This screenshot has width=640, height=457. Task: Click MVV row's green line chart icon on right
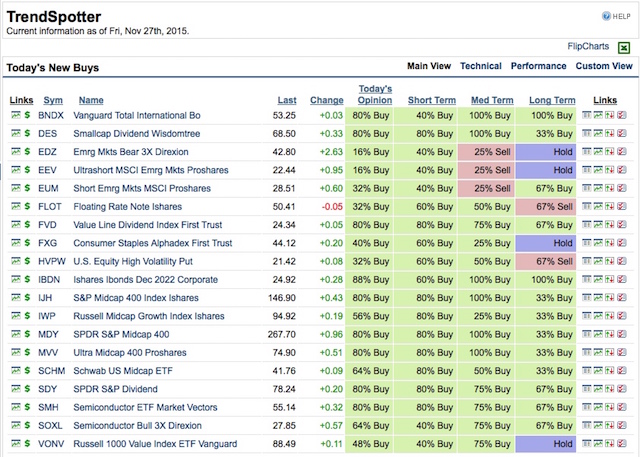598,352
